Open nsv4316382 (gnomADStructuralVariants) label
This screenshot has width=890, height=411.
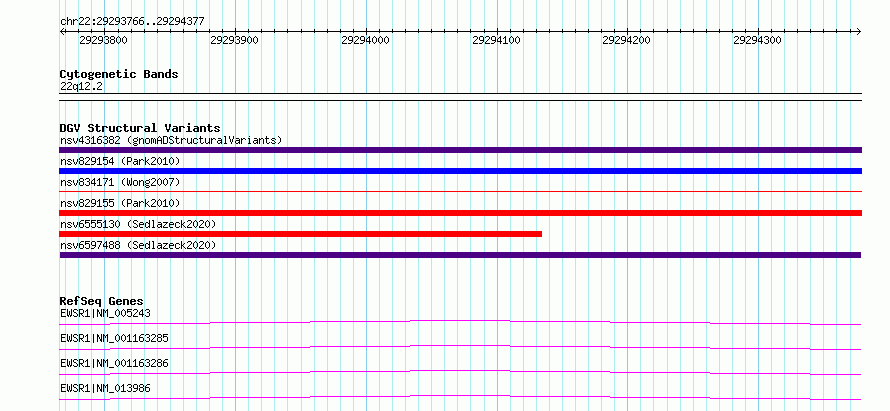pos(171,140)
